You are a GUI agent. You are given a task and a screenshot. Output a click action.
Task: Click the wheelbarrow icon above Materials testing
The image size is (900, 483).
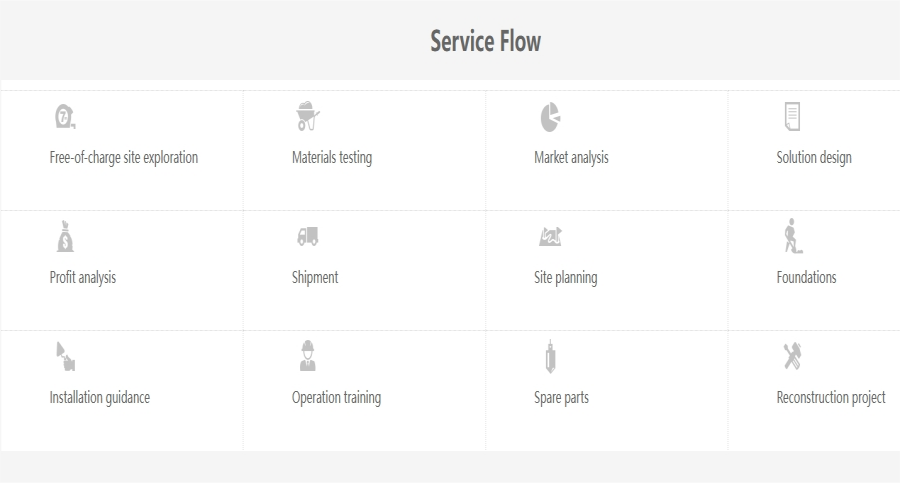pyautogui.click(x=307, y=116)
